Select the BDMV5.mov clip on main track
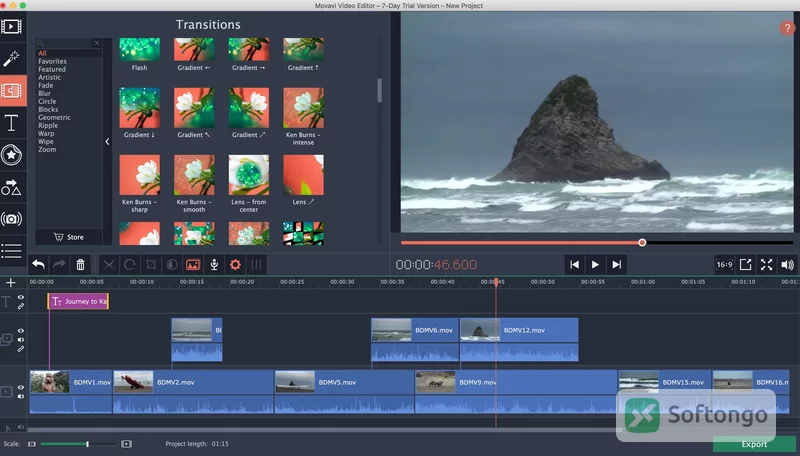Viewport: 800px width, 456px height. (344, 392)
